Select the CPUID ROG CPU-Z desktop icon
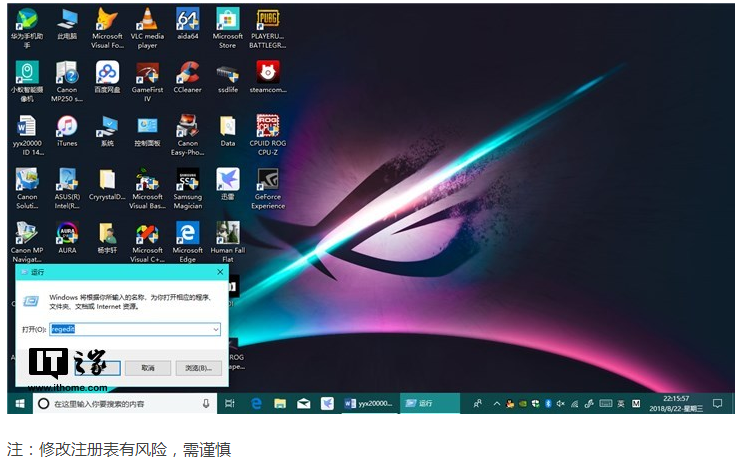 click(267, 135)
